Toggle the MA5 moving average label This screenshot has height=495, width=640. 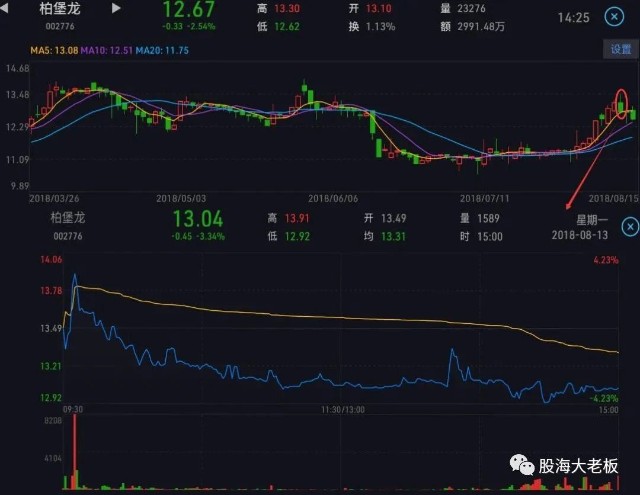tap(52, 50)
